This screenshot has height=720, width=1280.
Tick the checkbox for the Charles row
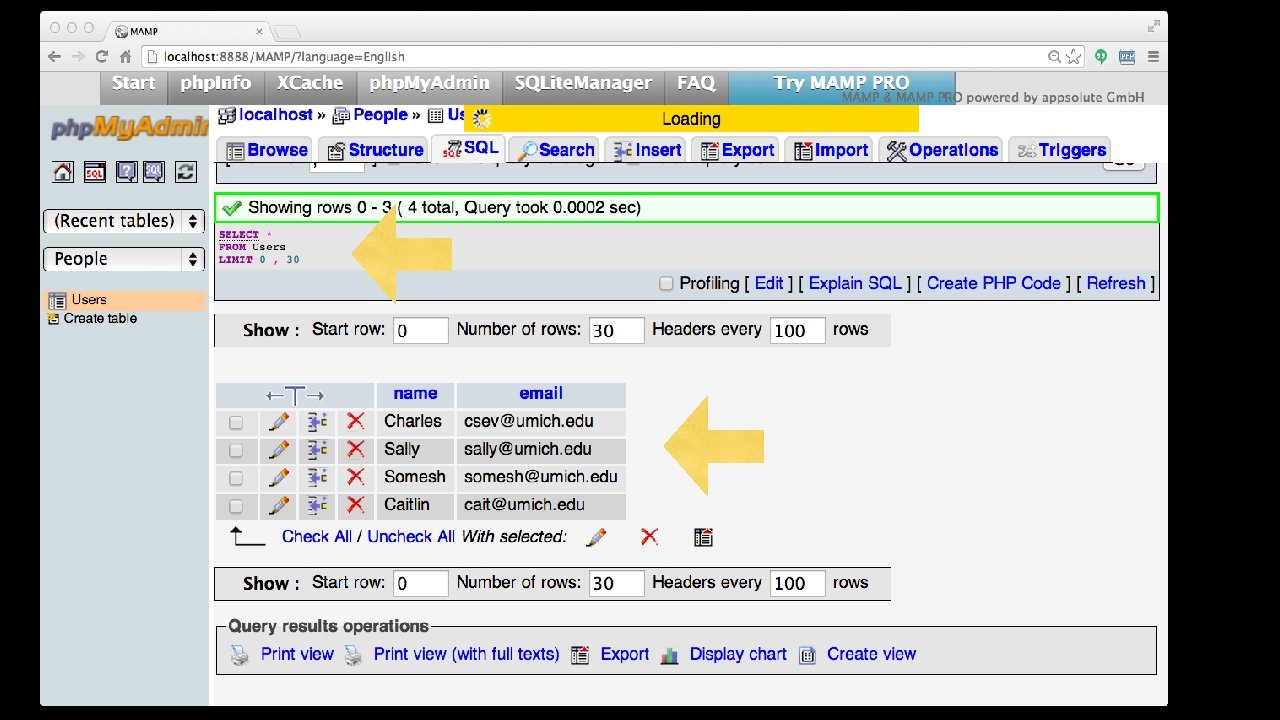(x=236, y=423)
